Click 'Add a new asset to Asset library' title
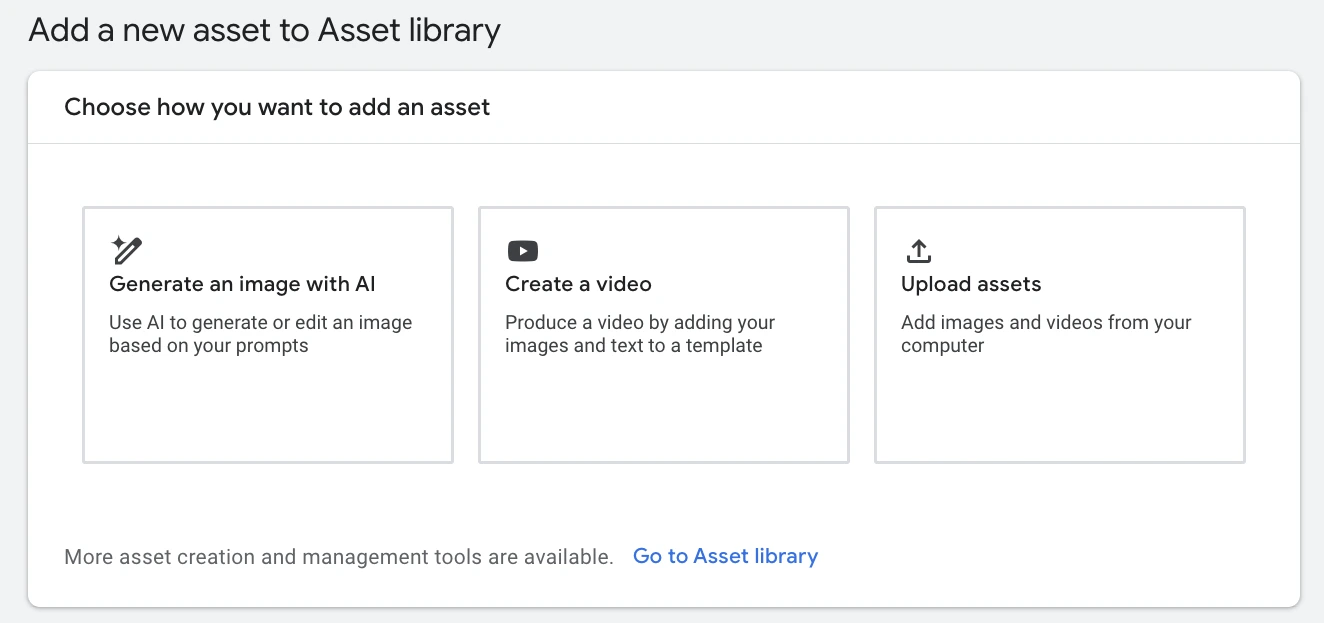Screen dimensions: 1324x623 pyautogui.click(x=264, y=30)
